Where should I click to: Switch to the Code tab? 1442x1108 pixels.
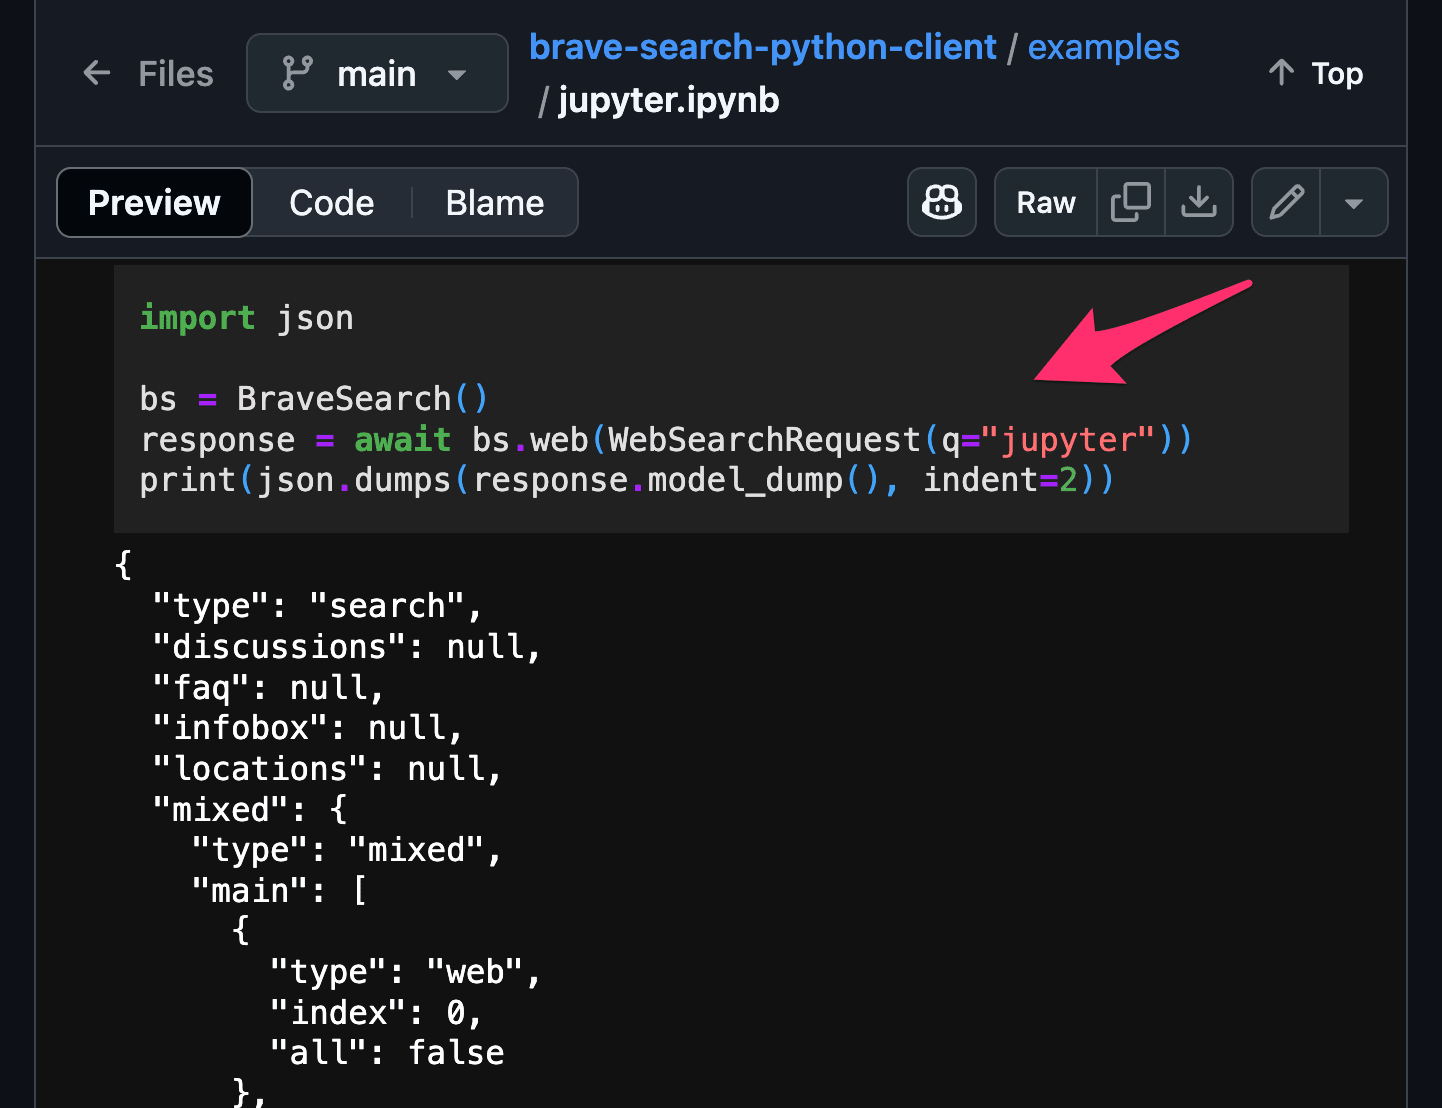[x=331, y=202]
